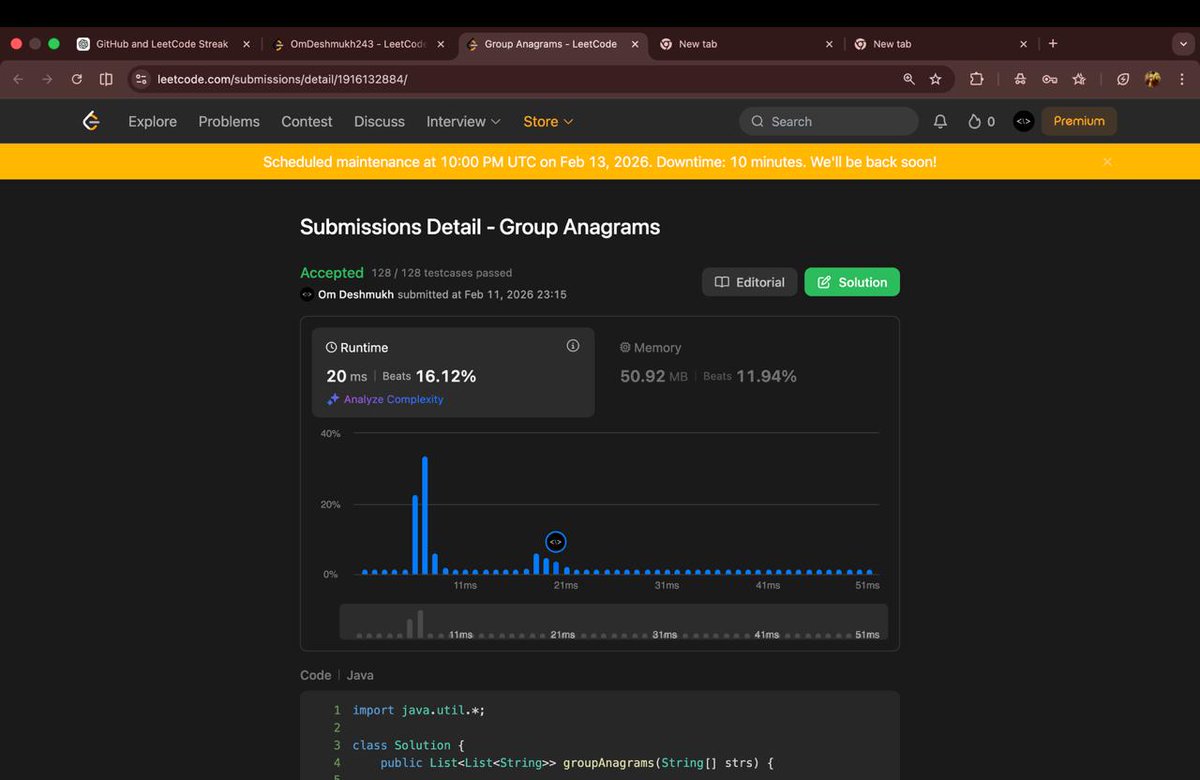Close the GitHub and LeetCode Streak tab
1200x780 pixels.
coord(246,44)
